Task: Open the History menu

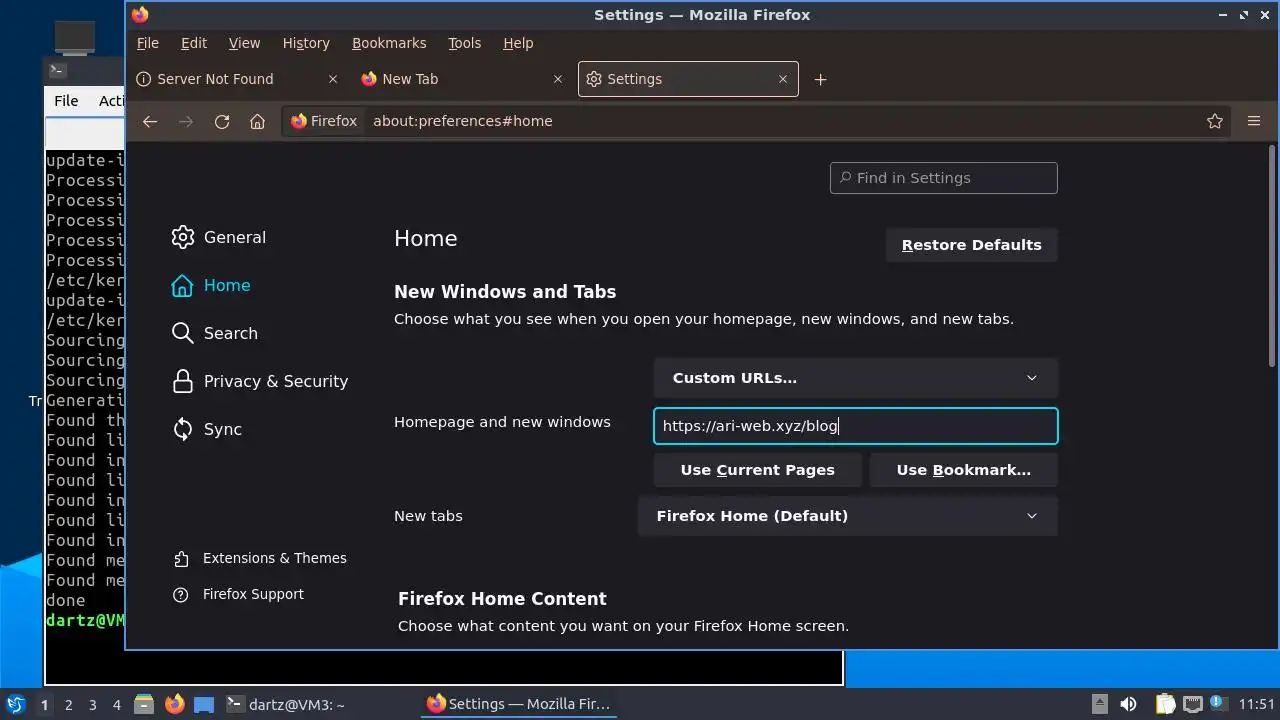Action: 306,43
